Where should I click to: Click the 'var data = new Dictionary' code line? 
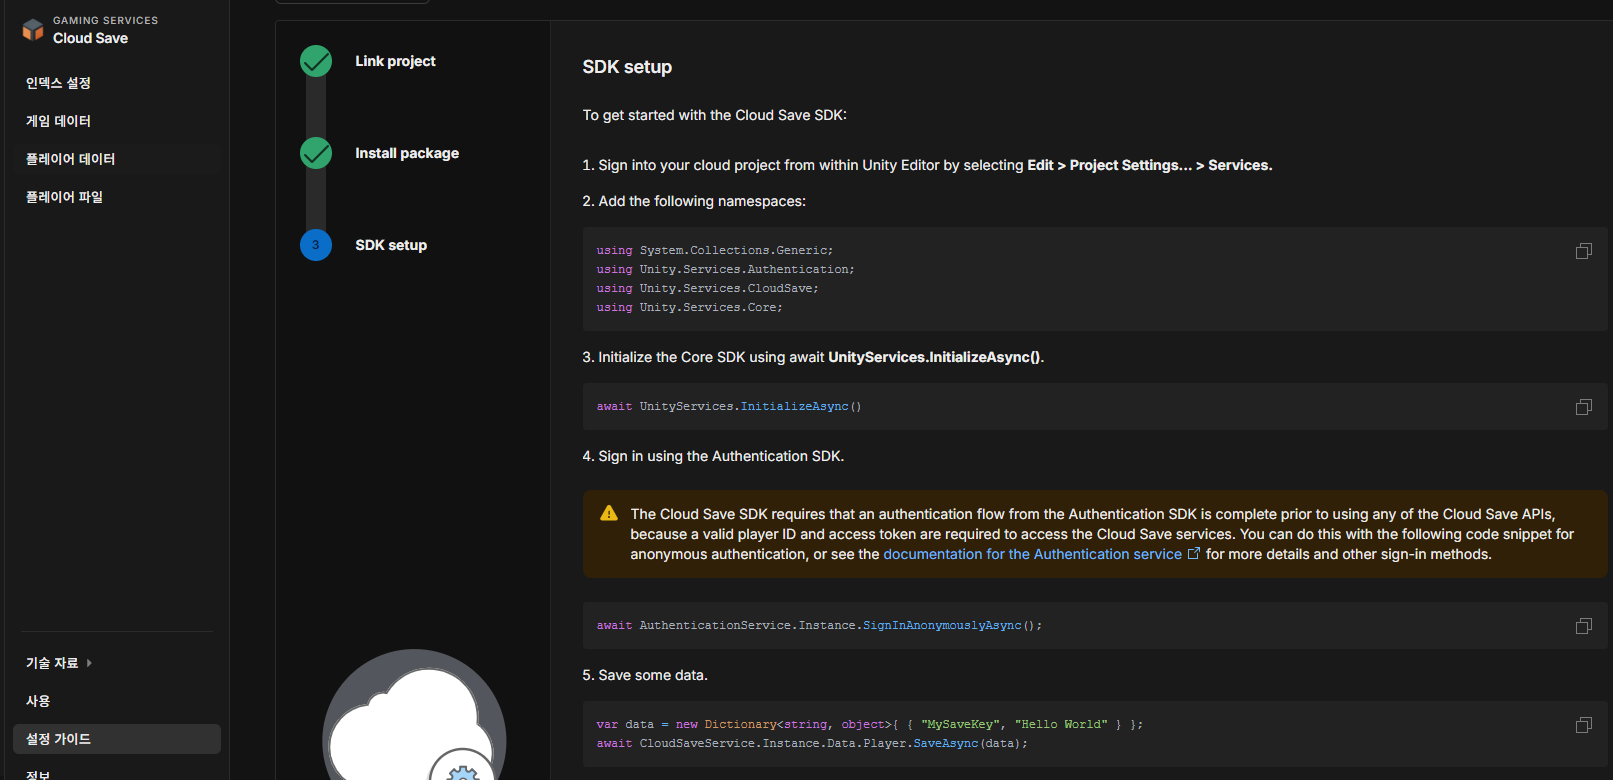(x=869, y=724)
